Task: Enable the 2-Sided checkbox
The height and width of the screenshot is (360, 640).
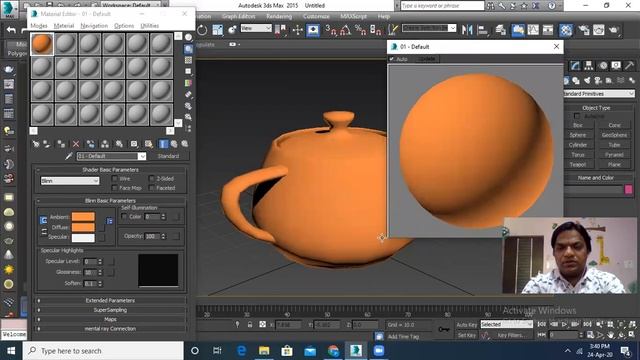Action: (x=151, y=179)
